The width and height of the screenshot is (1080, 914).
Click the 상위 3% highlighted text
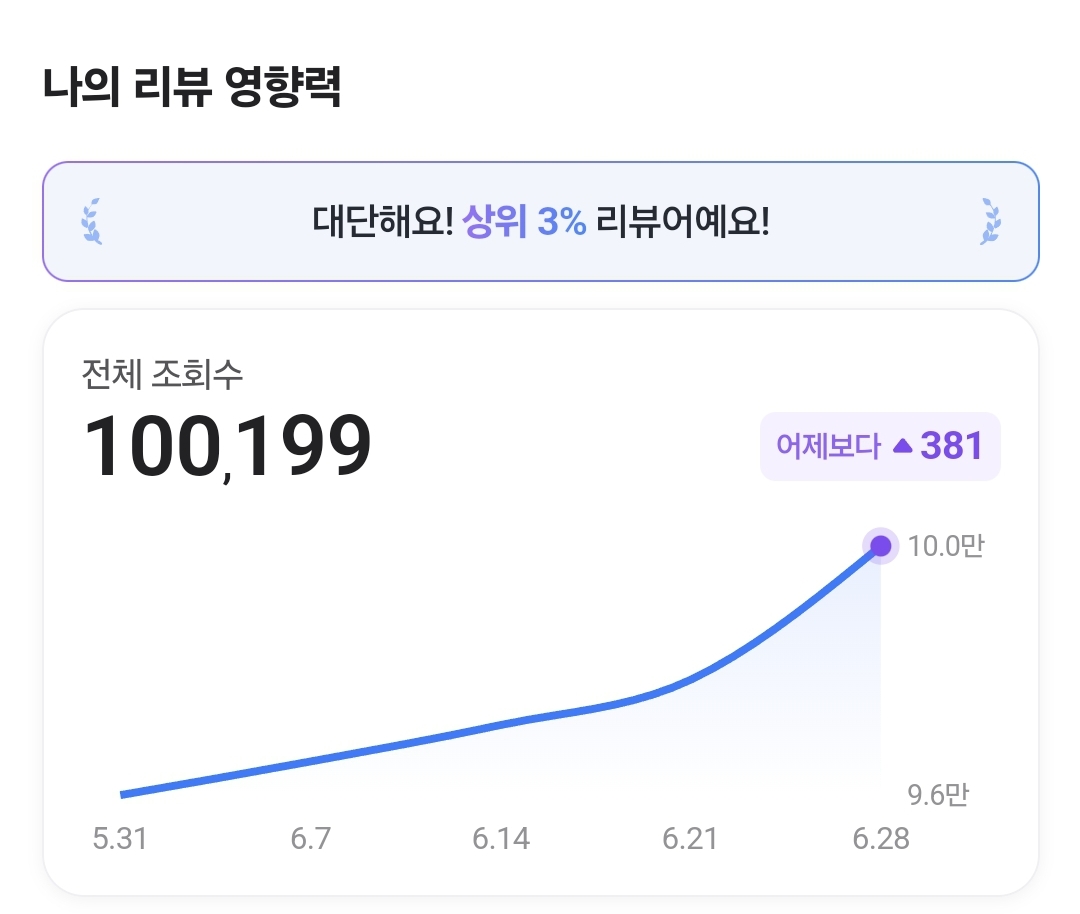pyautogui.click(x=524, y=222)
